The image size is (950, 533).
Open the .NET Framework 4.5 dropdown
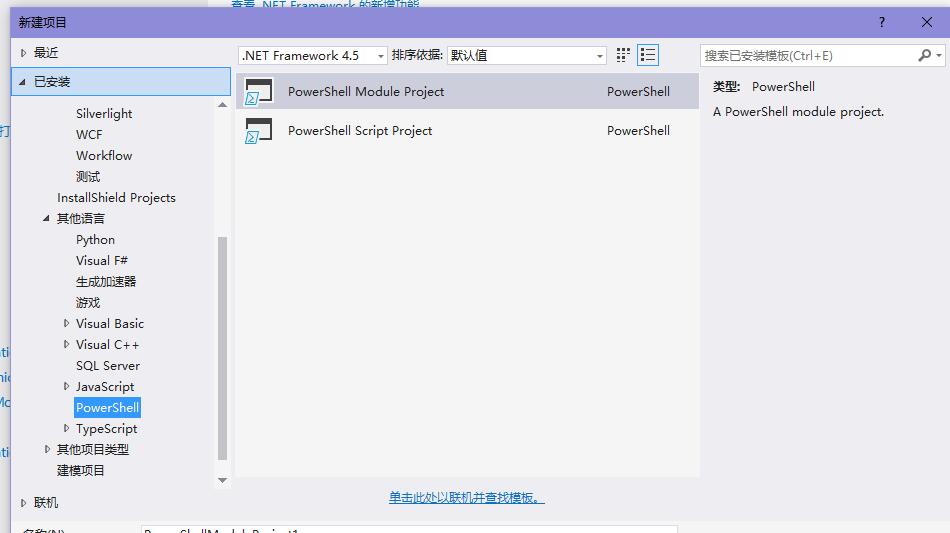313,56
